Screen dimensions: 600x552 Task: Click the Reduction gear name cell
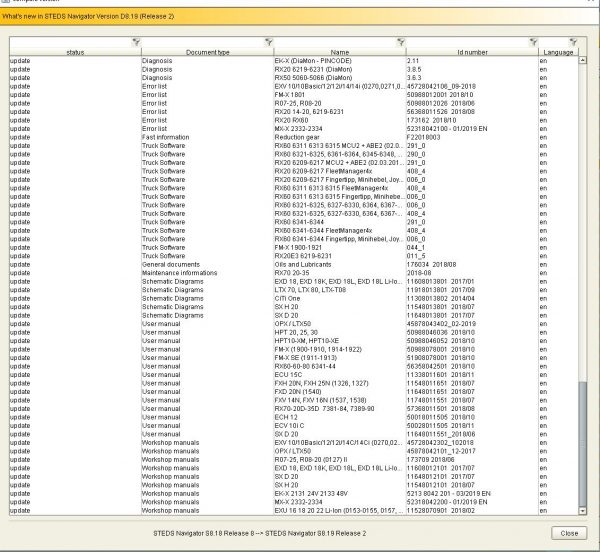point(297,137)
